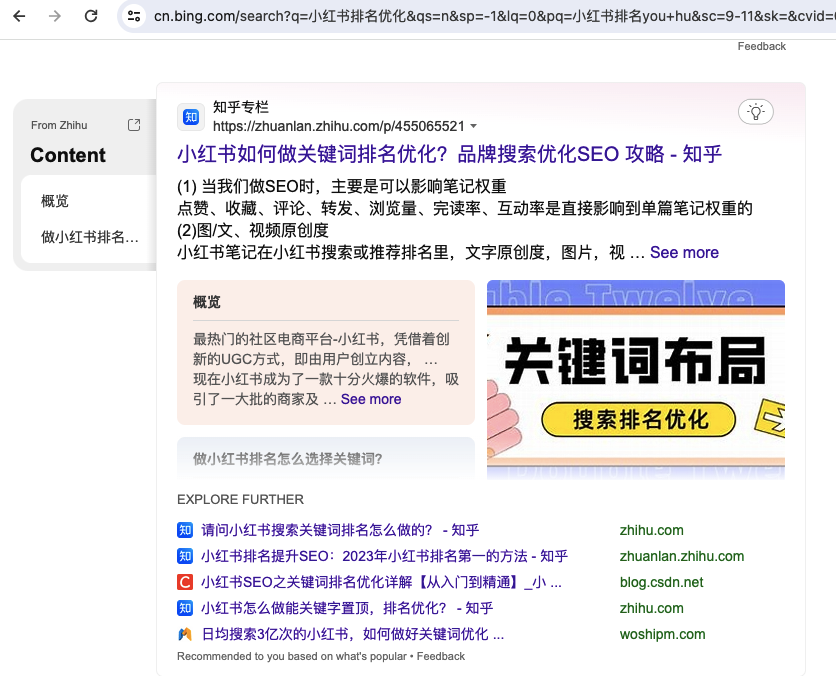
Task: Click the woshipm.com domain text
Action: (662, 634)
